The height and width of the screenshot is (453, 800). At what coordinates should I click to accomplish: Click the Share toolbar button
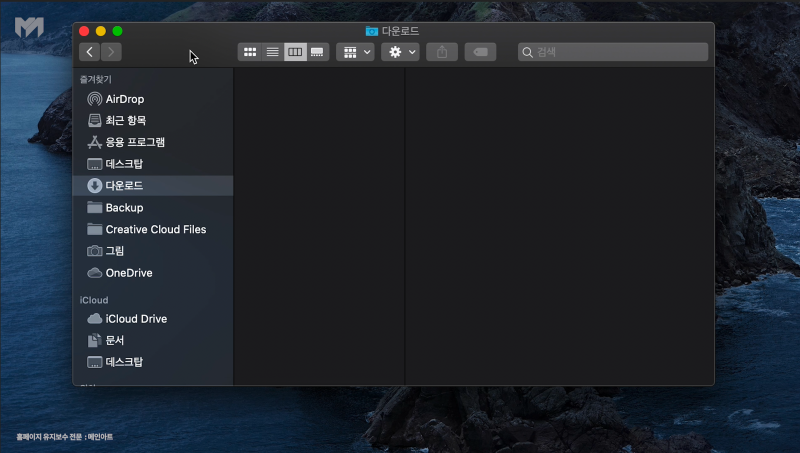click(x=442, y=52)
